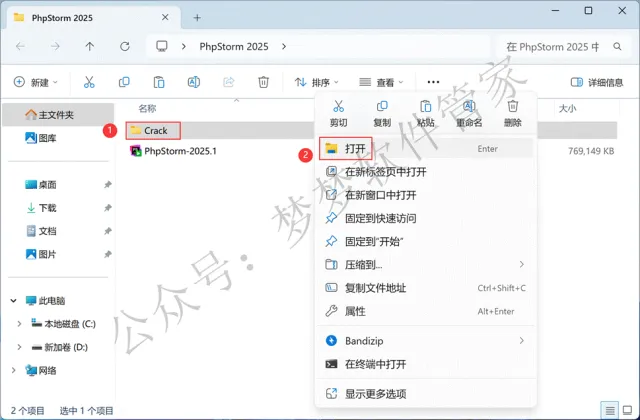Select the PhpStorm-2025.1 file
Image resolution: width=640 pixels, height=420 pixels.
(173, 151)
